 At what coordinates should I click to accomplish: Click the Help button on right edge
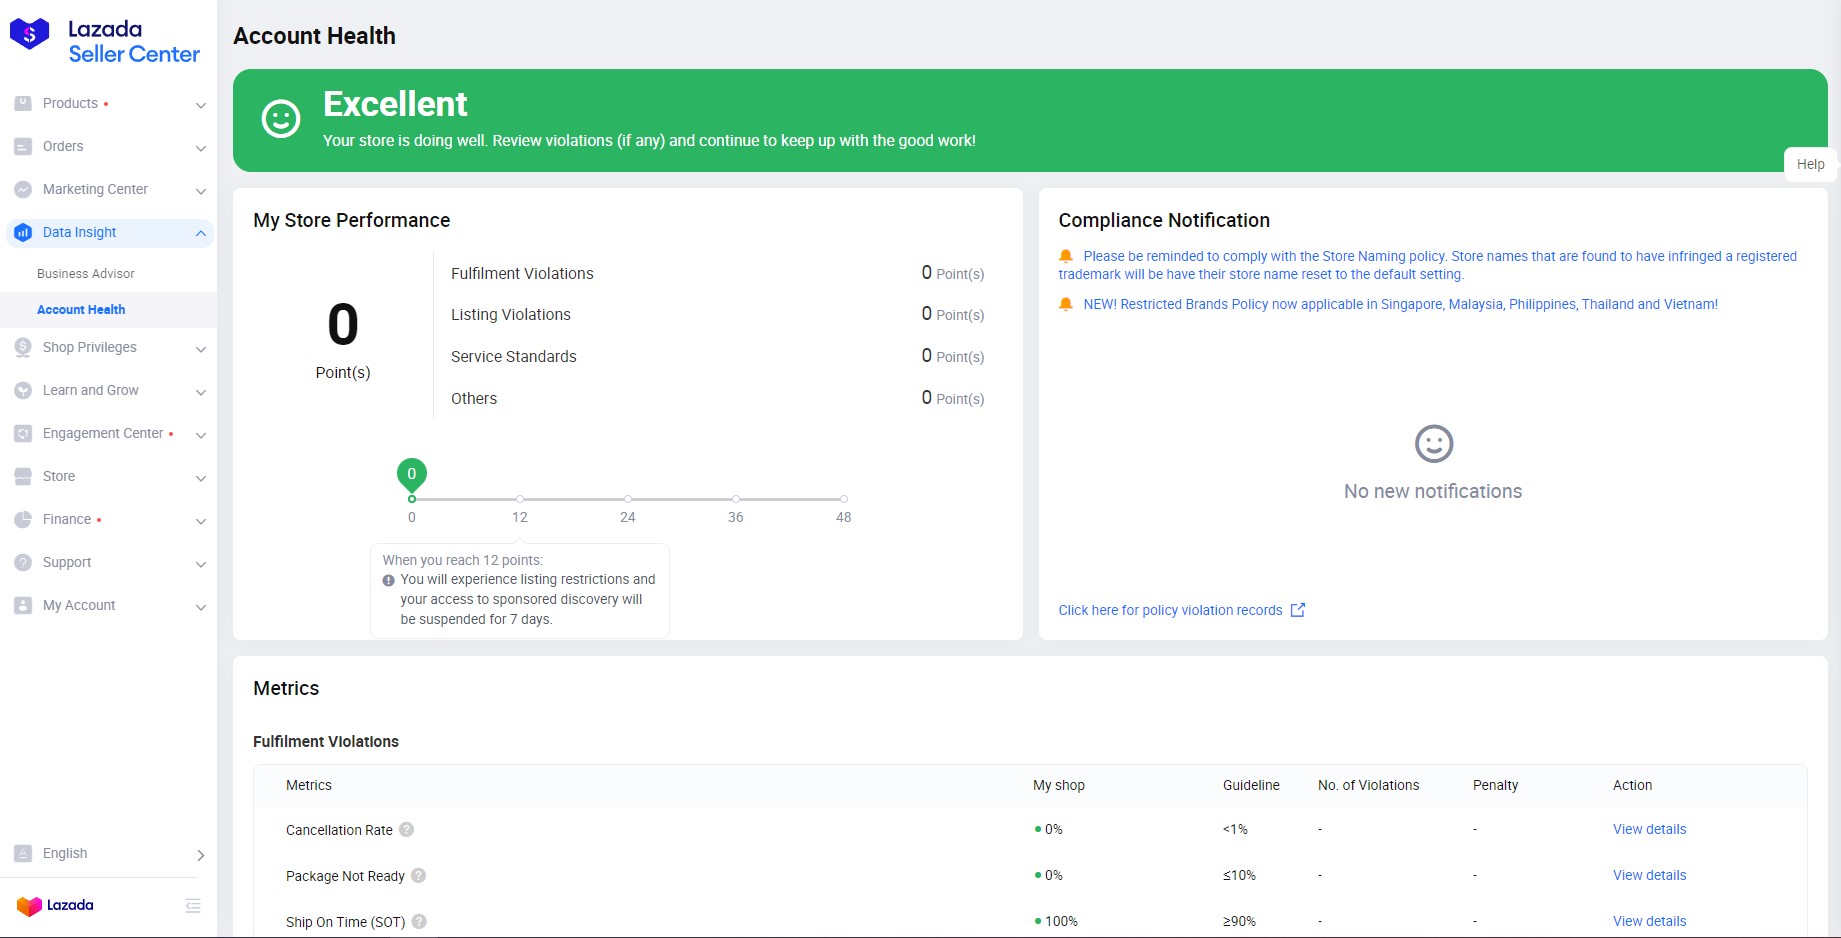pos(1810,164)
